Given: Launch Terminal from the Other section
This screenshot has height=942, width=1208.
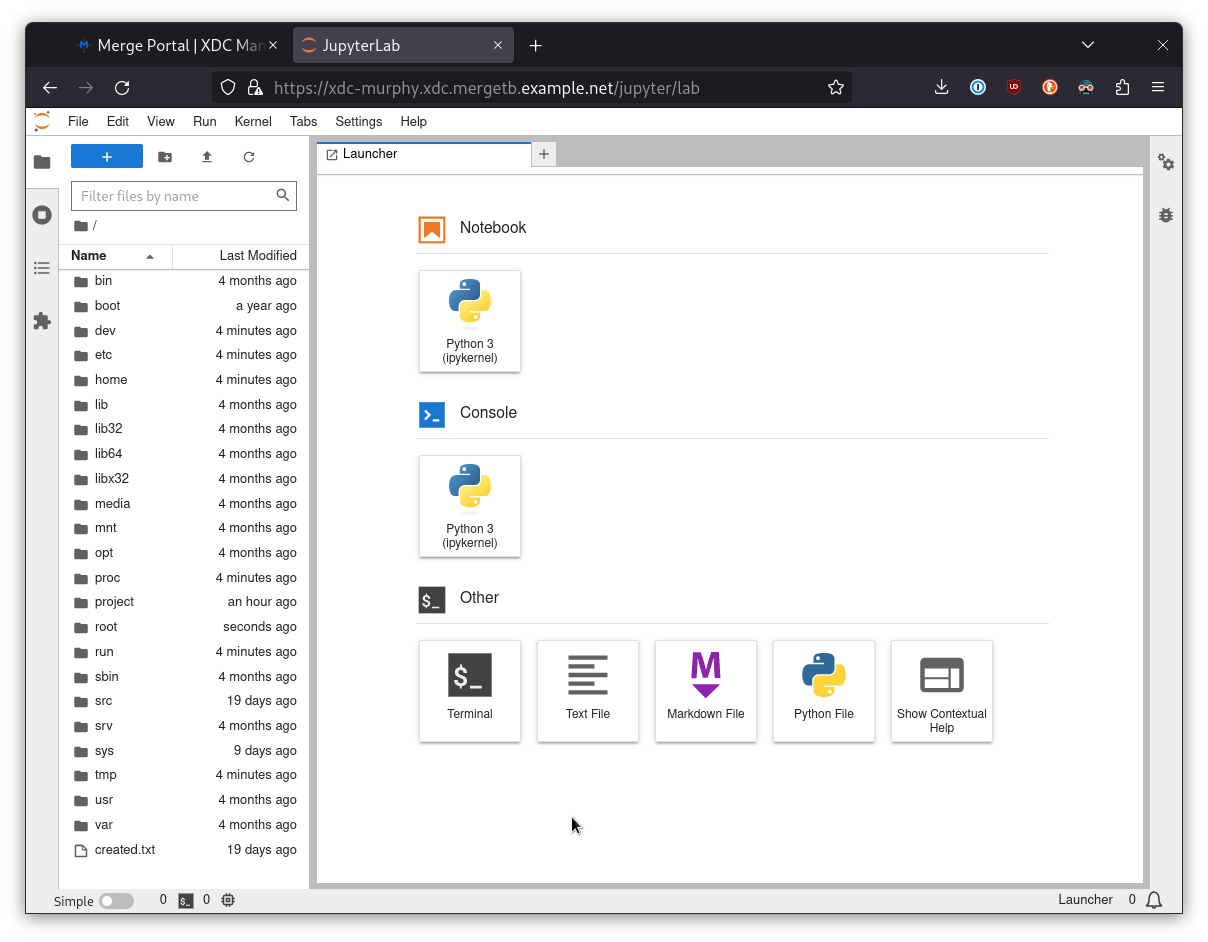Looking at the screenshot, I should click(x=470, y=690).
